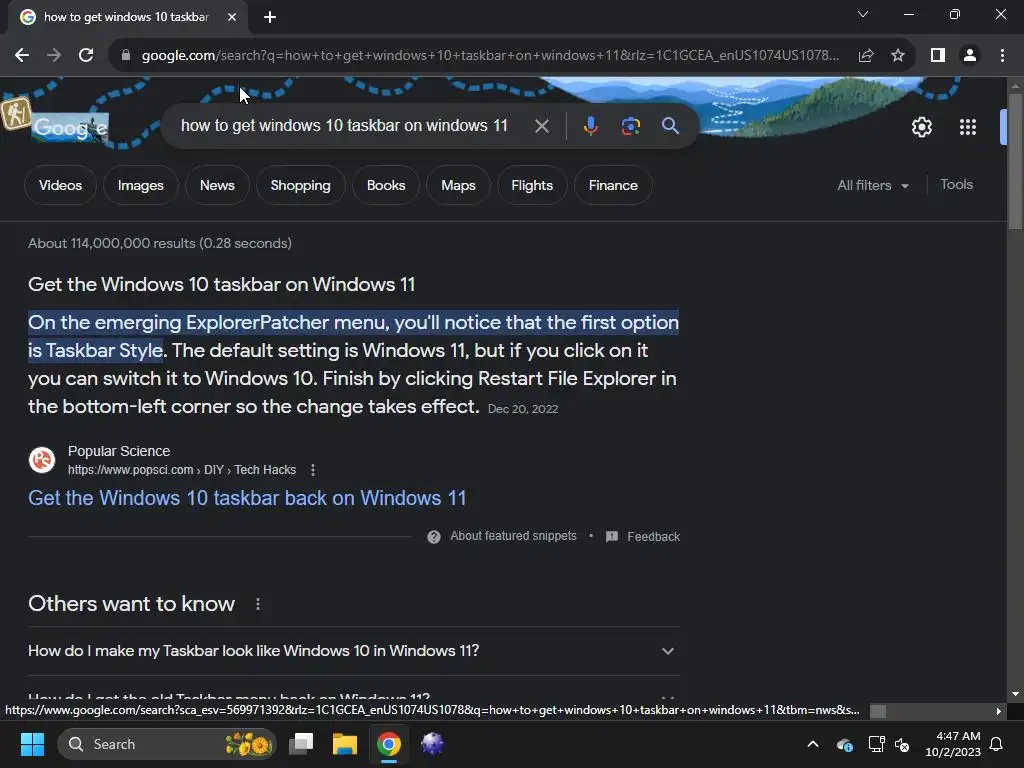
Task: Share this page via the share icon
Action: pyautogui.click(x=866, y=56)
